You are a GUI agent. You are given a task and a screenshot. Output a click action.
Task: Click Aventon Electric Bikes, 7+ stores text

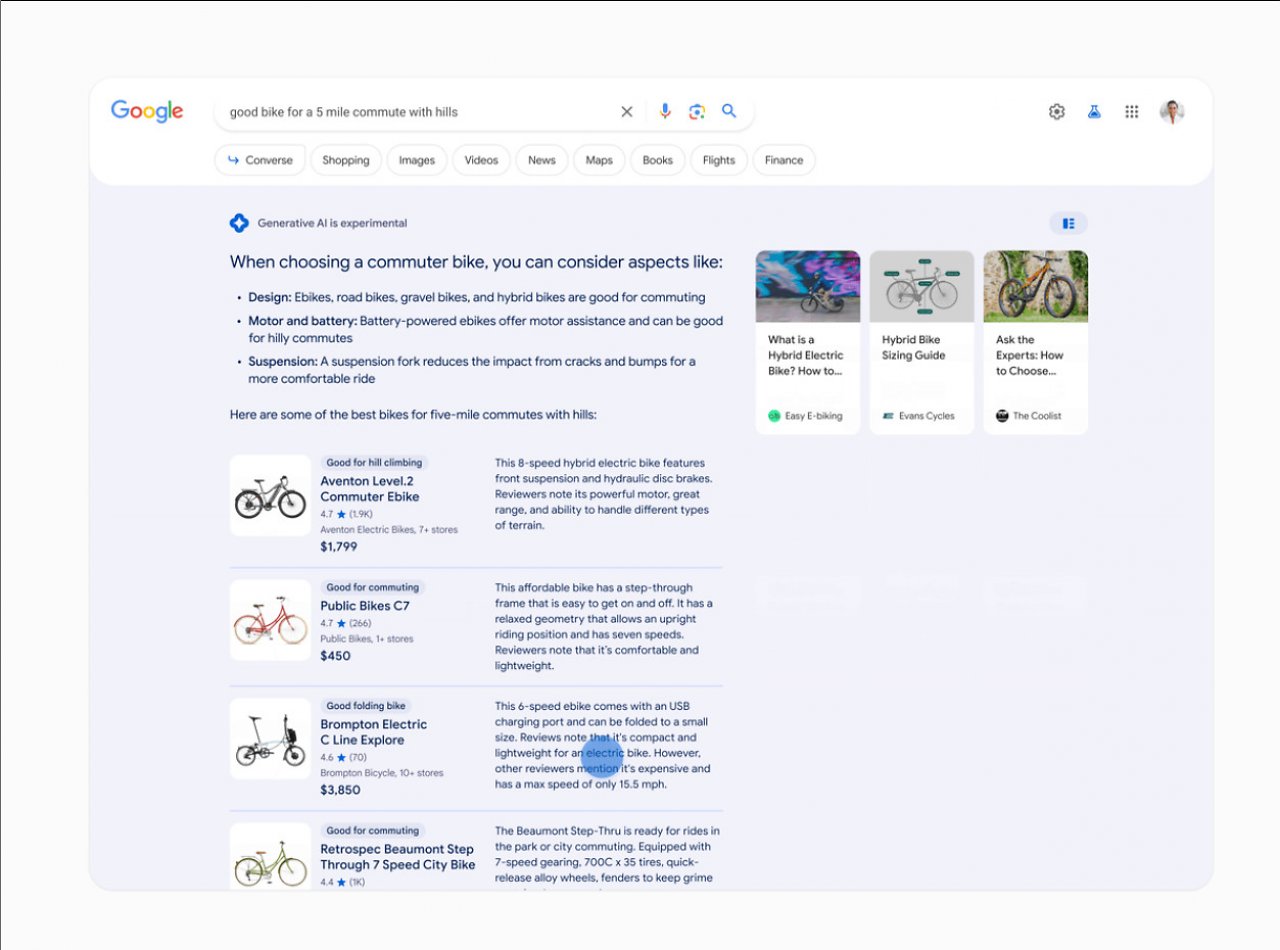pos(389,530)
